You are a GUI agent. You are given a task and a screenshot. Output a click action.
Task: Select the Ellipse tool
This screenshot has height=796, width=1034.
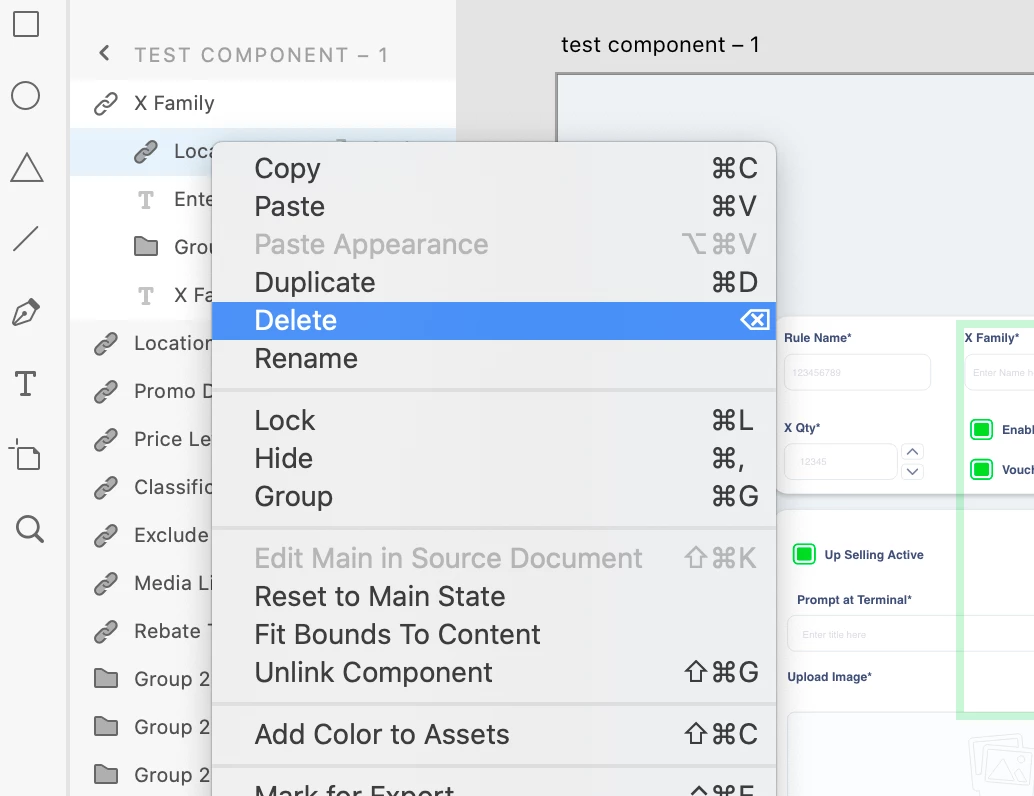(26, 96)
